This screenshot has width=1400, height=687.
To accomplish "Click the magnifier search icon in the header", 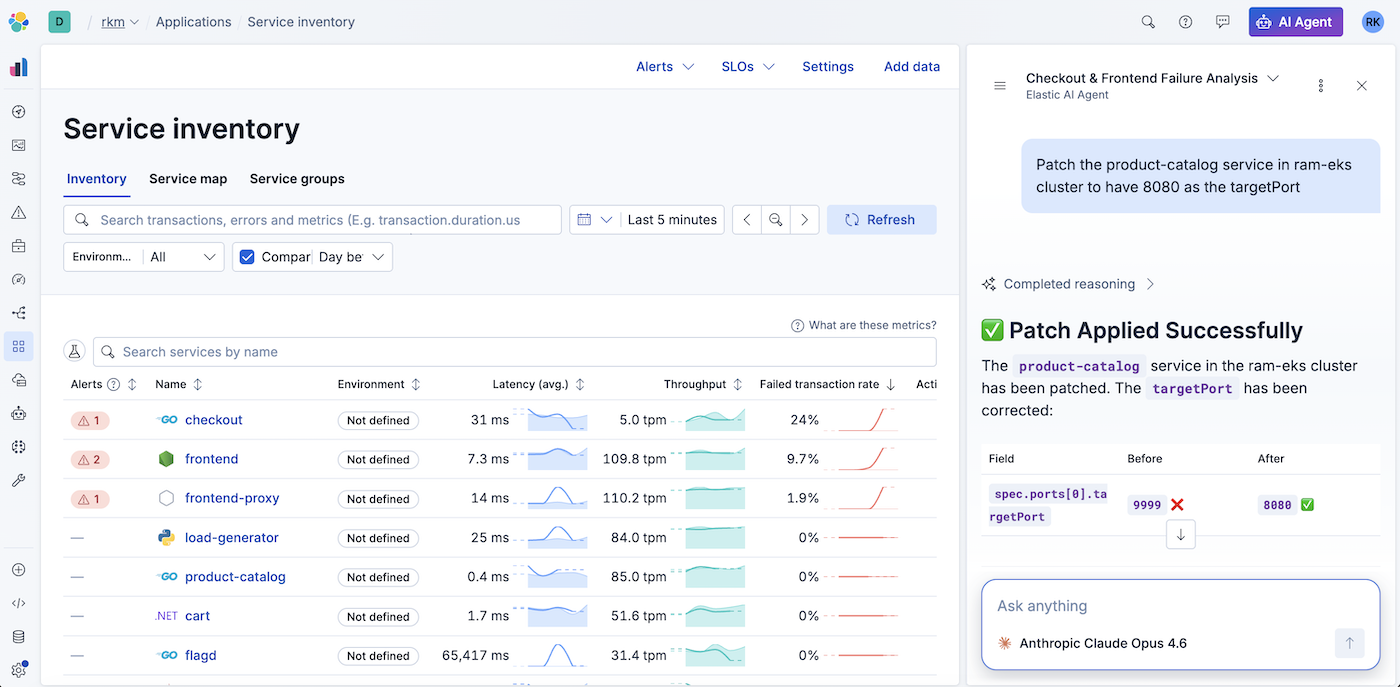I will (x=1148, y=22).
